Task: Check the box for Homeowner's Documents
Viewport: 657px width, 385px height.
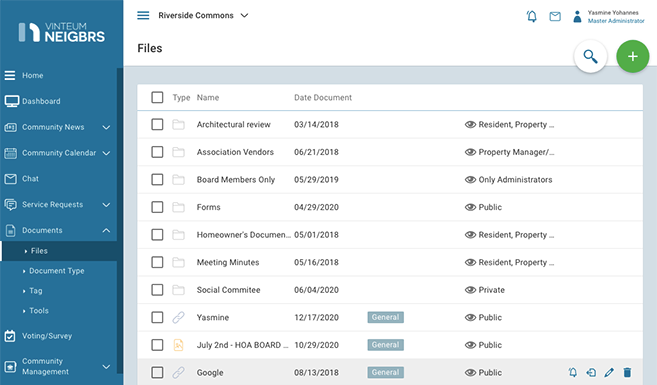Action: 157,235
